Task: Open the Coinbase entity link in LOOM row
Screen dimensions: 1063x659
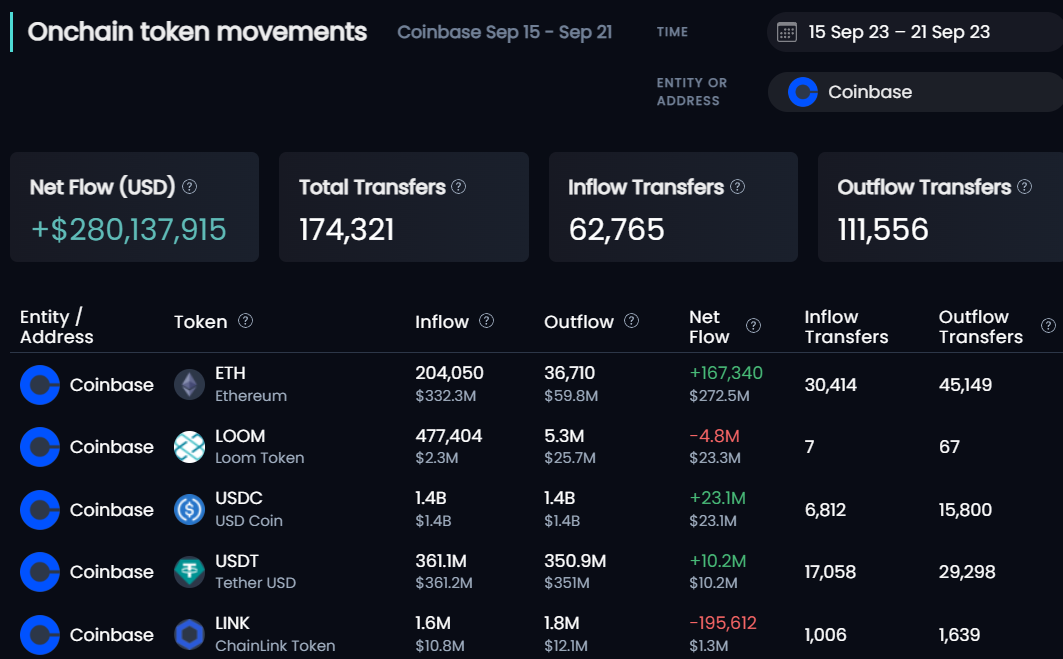Action: (x=112, y=447)
